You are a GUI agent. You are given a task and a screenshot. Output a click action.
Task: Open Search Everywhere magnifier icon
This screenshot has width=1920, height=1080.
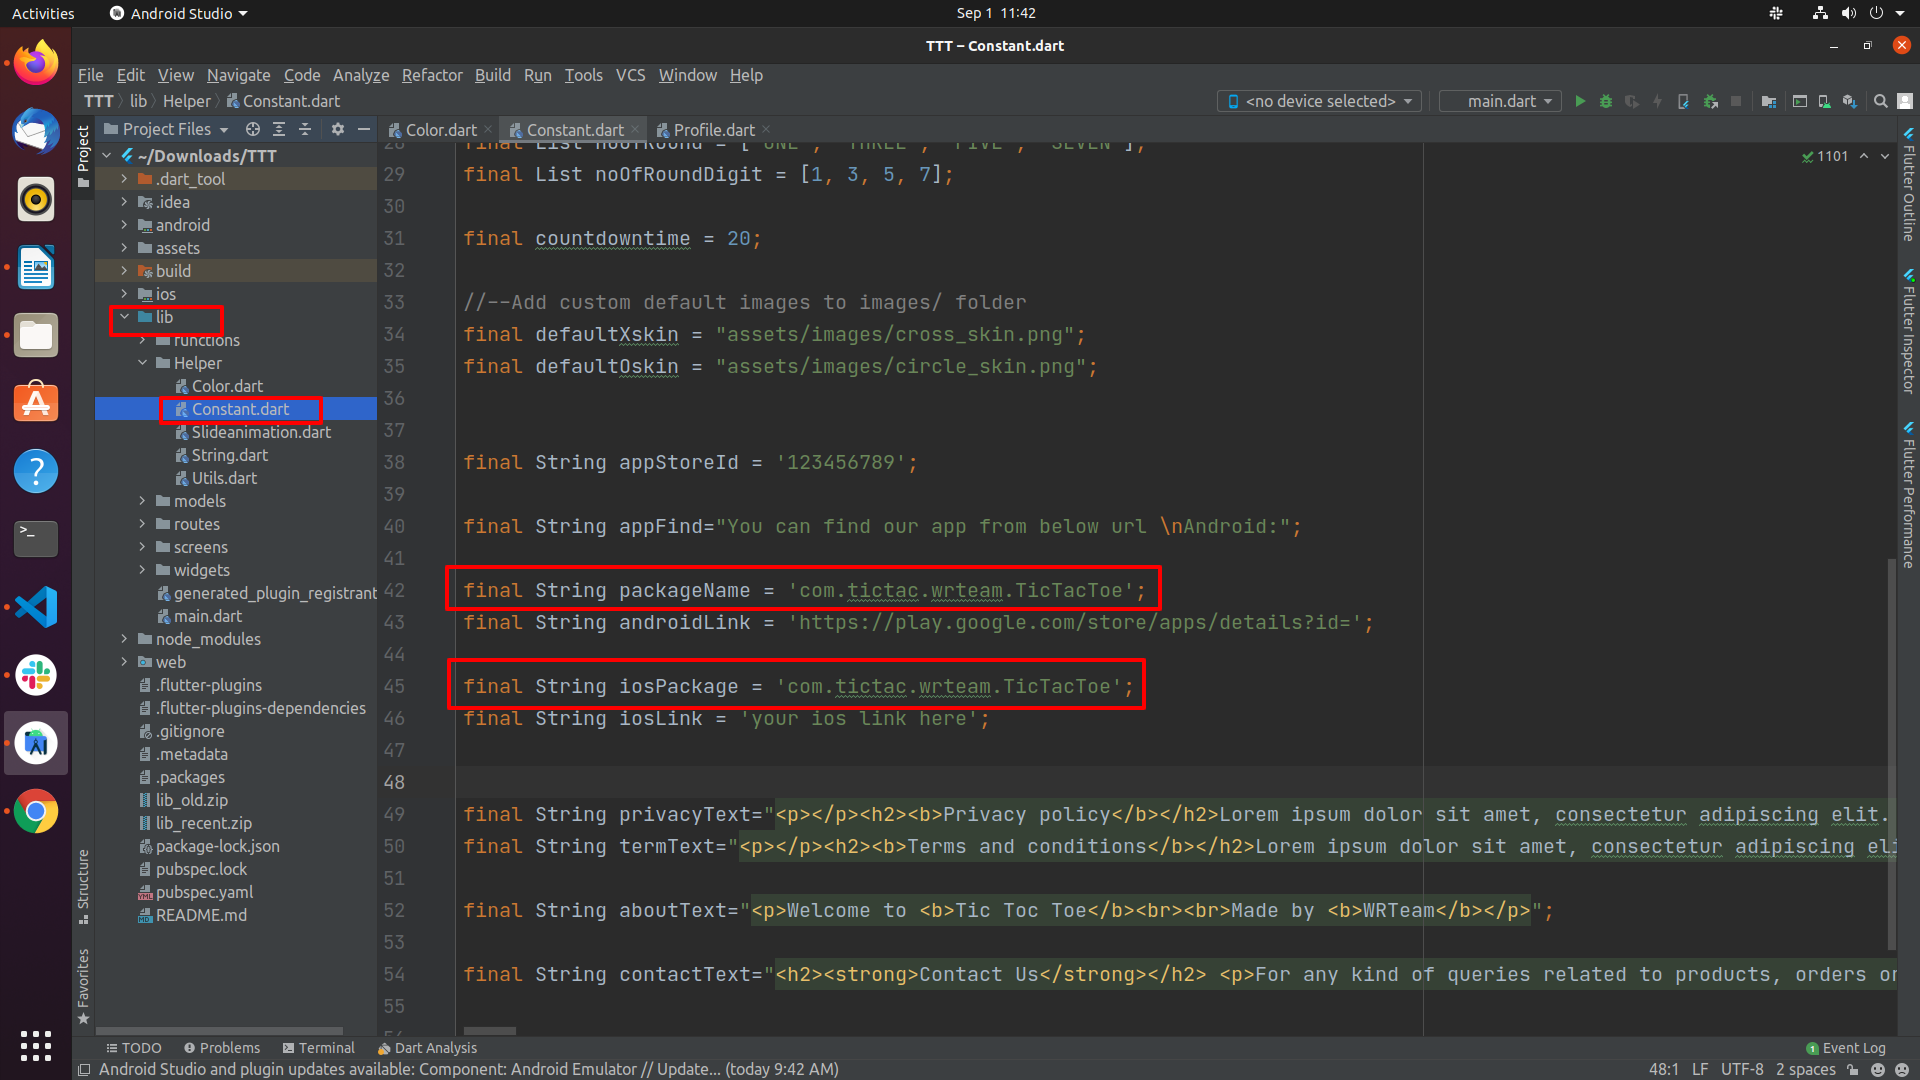pyautogui.click(x=1880, y=101)
